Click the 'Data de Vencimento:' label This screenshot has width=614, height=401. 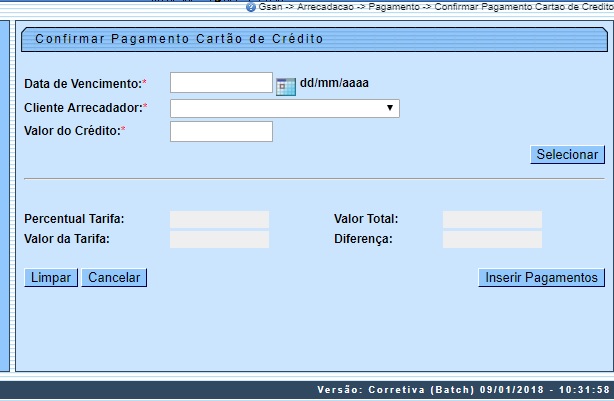(x=83, y=84)
